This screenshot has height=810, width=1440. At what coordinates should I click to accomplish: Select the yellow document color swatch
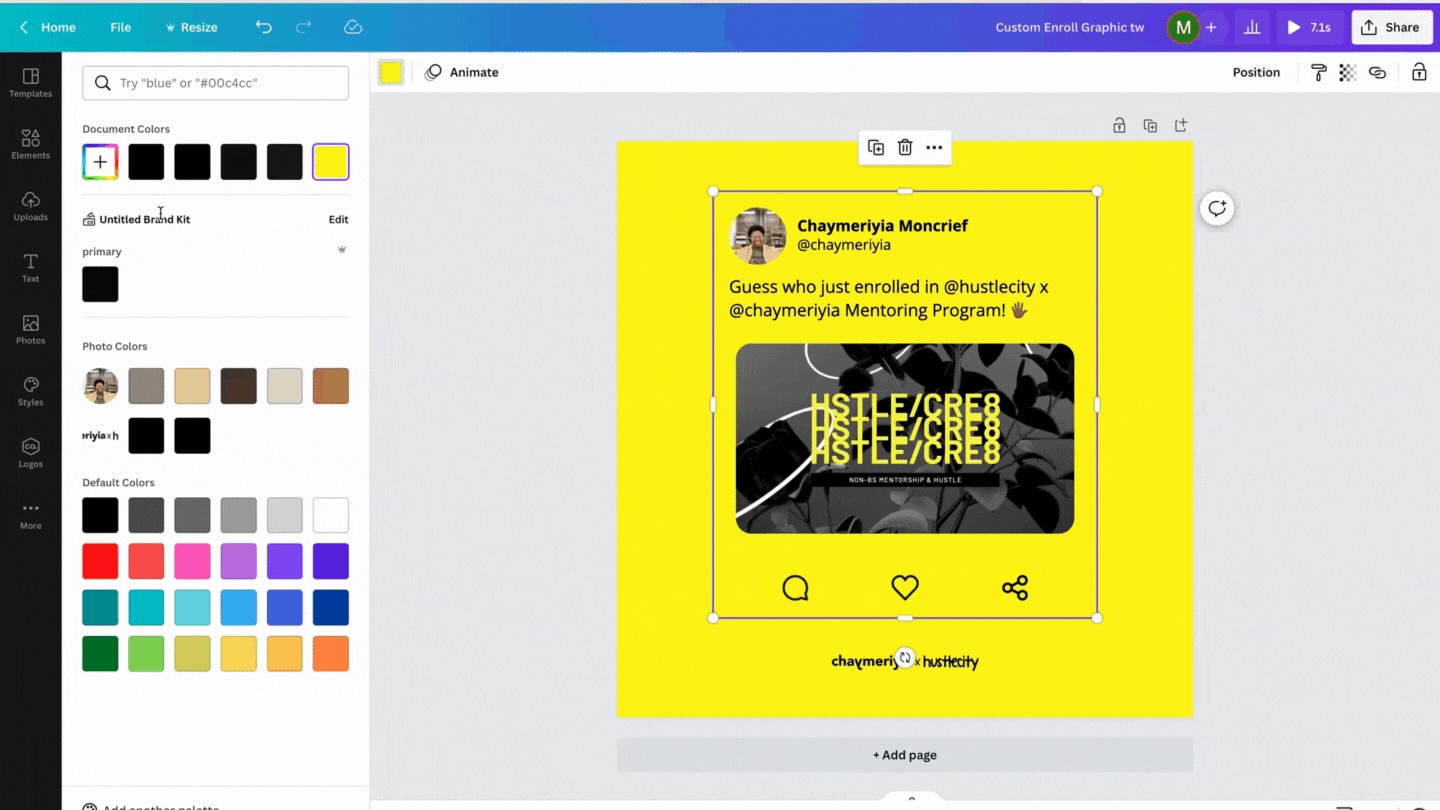click(x=331, y=162)
